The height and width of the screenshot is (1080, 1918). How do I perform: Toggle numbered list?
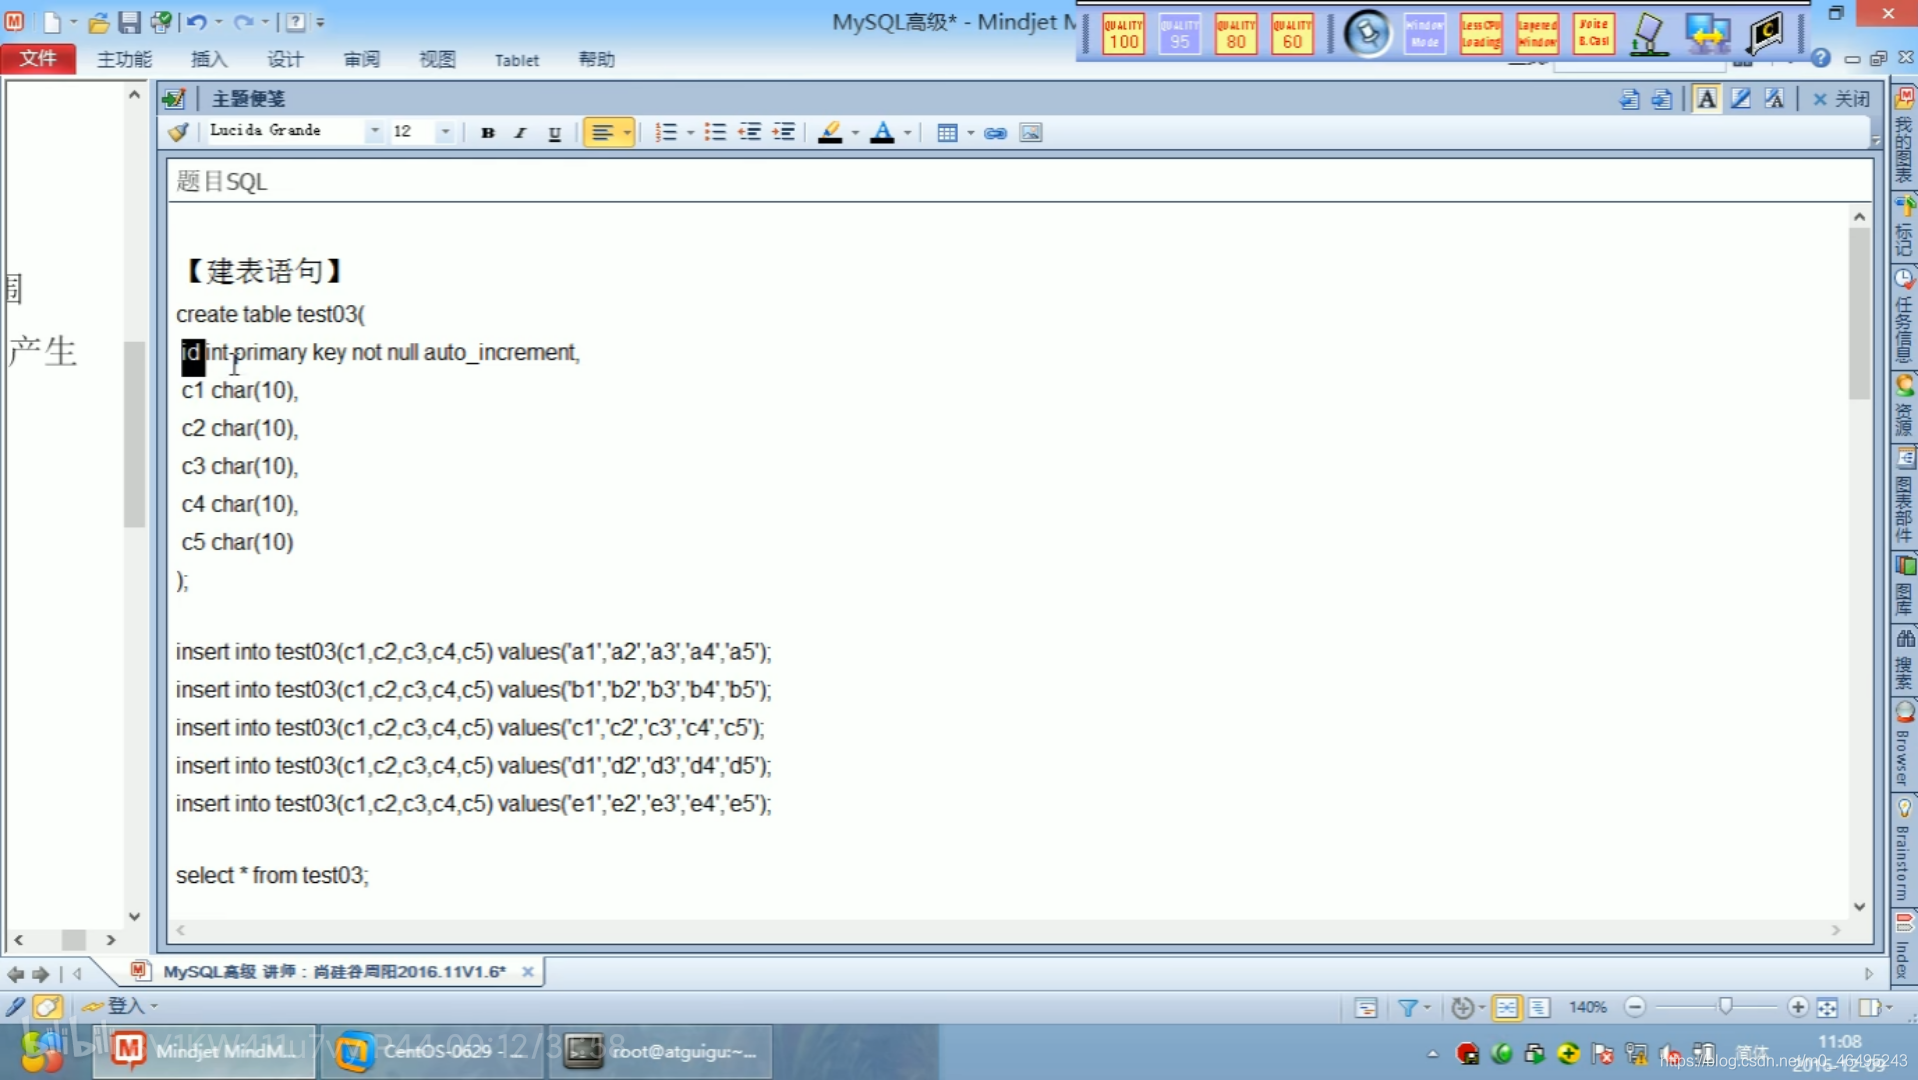pos(666,132)
